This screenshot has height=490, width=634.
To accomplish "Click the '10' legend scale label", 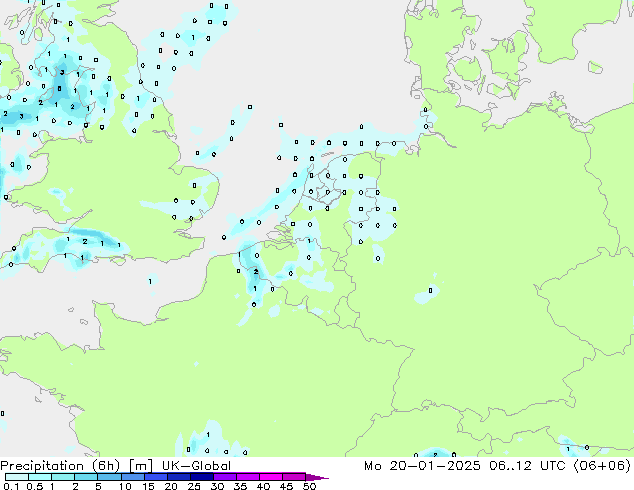I will coord(125,486).
